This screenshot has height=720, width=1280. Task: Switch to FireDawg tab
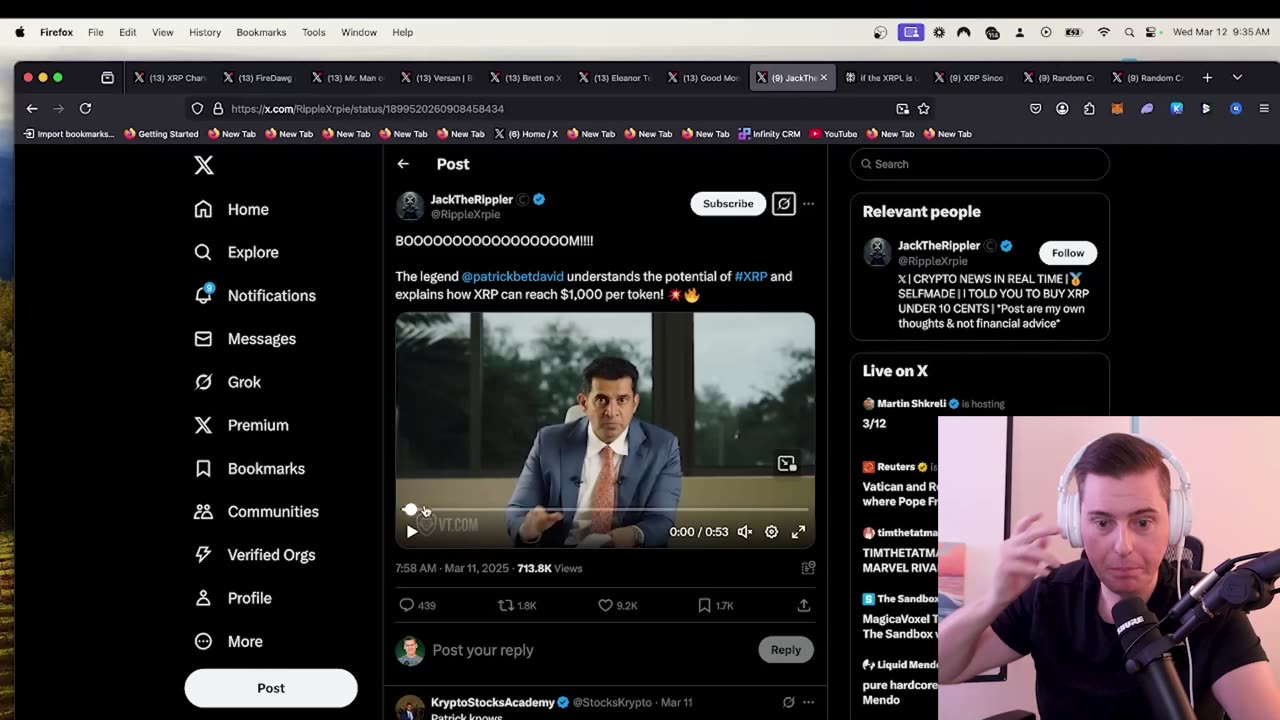259,77
